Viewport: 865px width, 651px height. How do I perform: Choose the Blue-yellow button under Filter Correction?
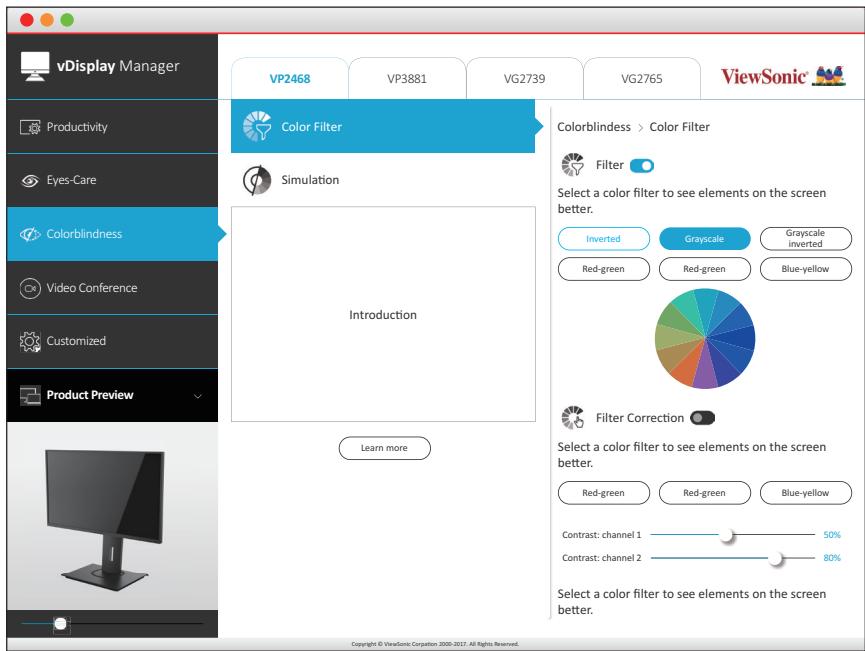click(x=805, y=493)
